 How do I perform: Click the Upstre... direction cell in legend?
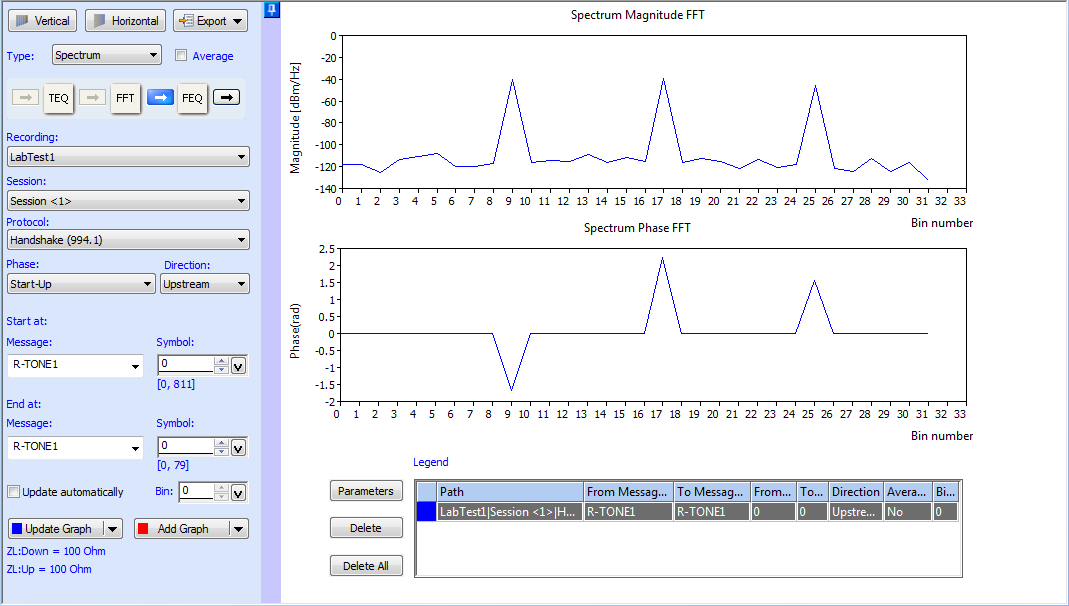pos(856,512)
